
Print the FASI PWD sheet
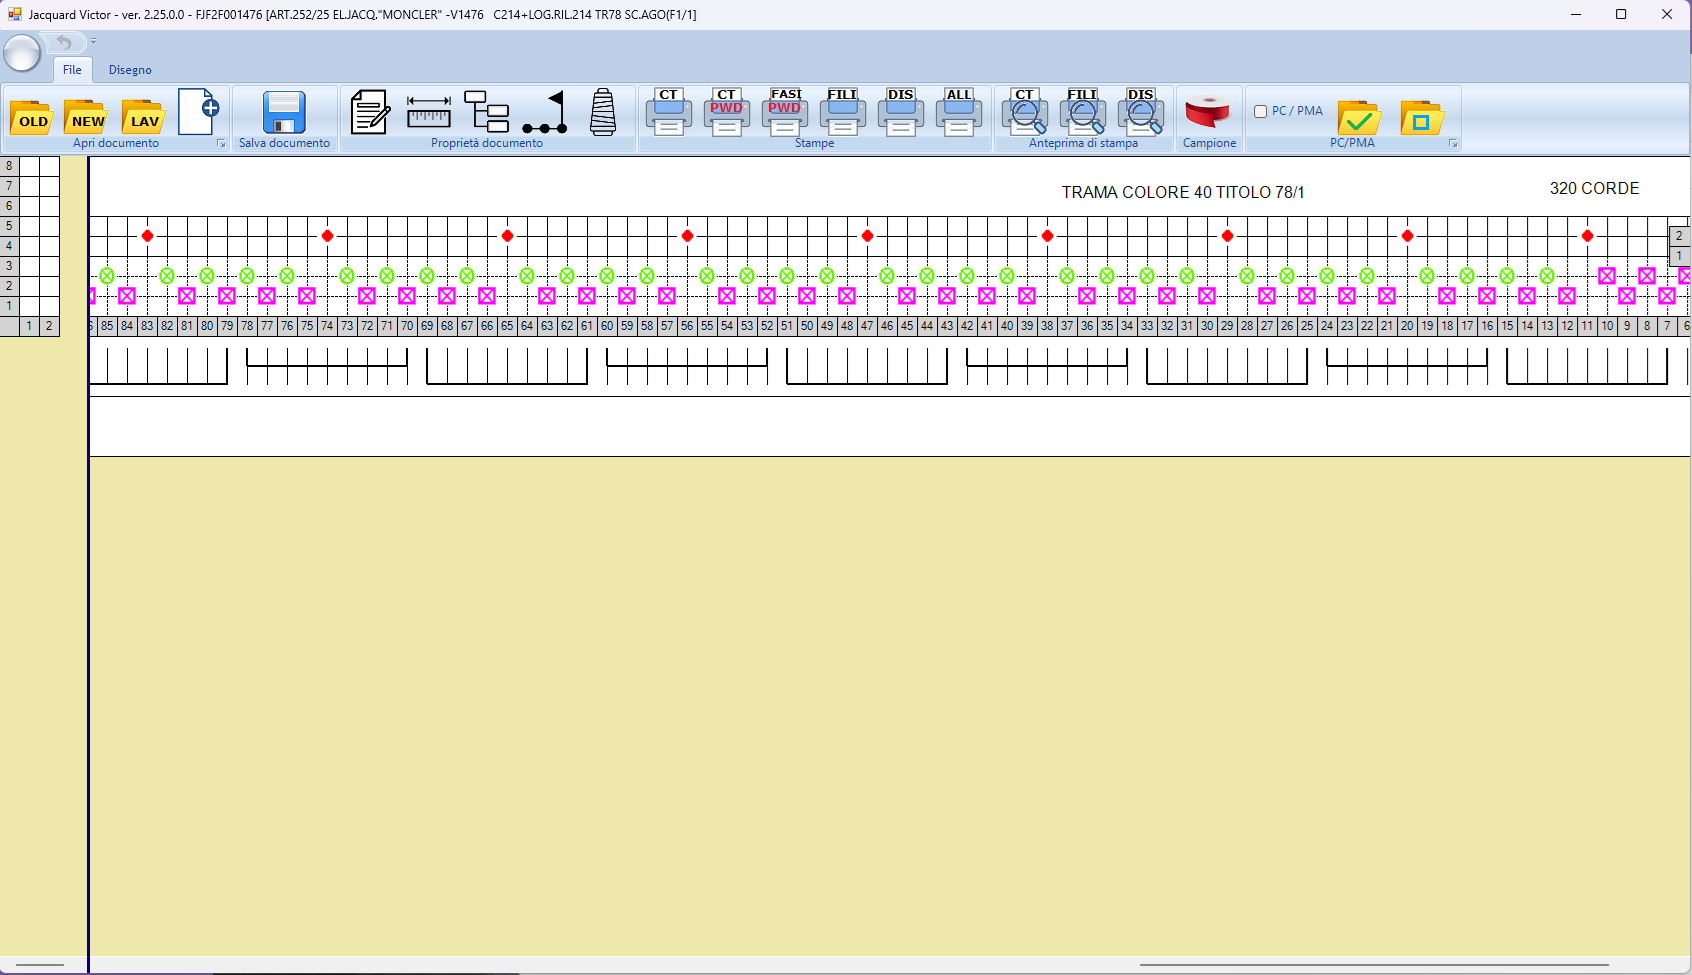pos(785,112)
